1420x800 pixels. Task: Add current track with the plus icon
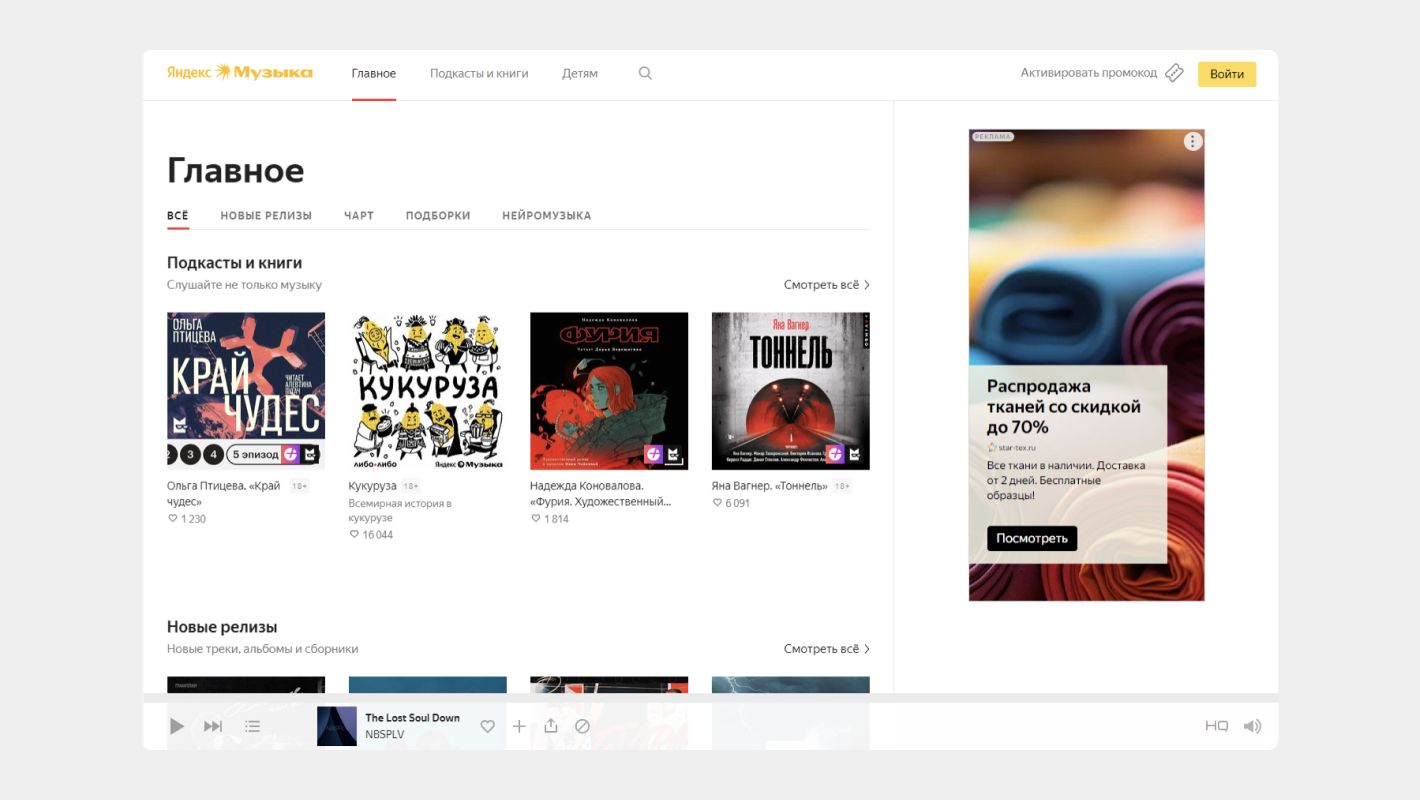pos(519,727)
